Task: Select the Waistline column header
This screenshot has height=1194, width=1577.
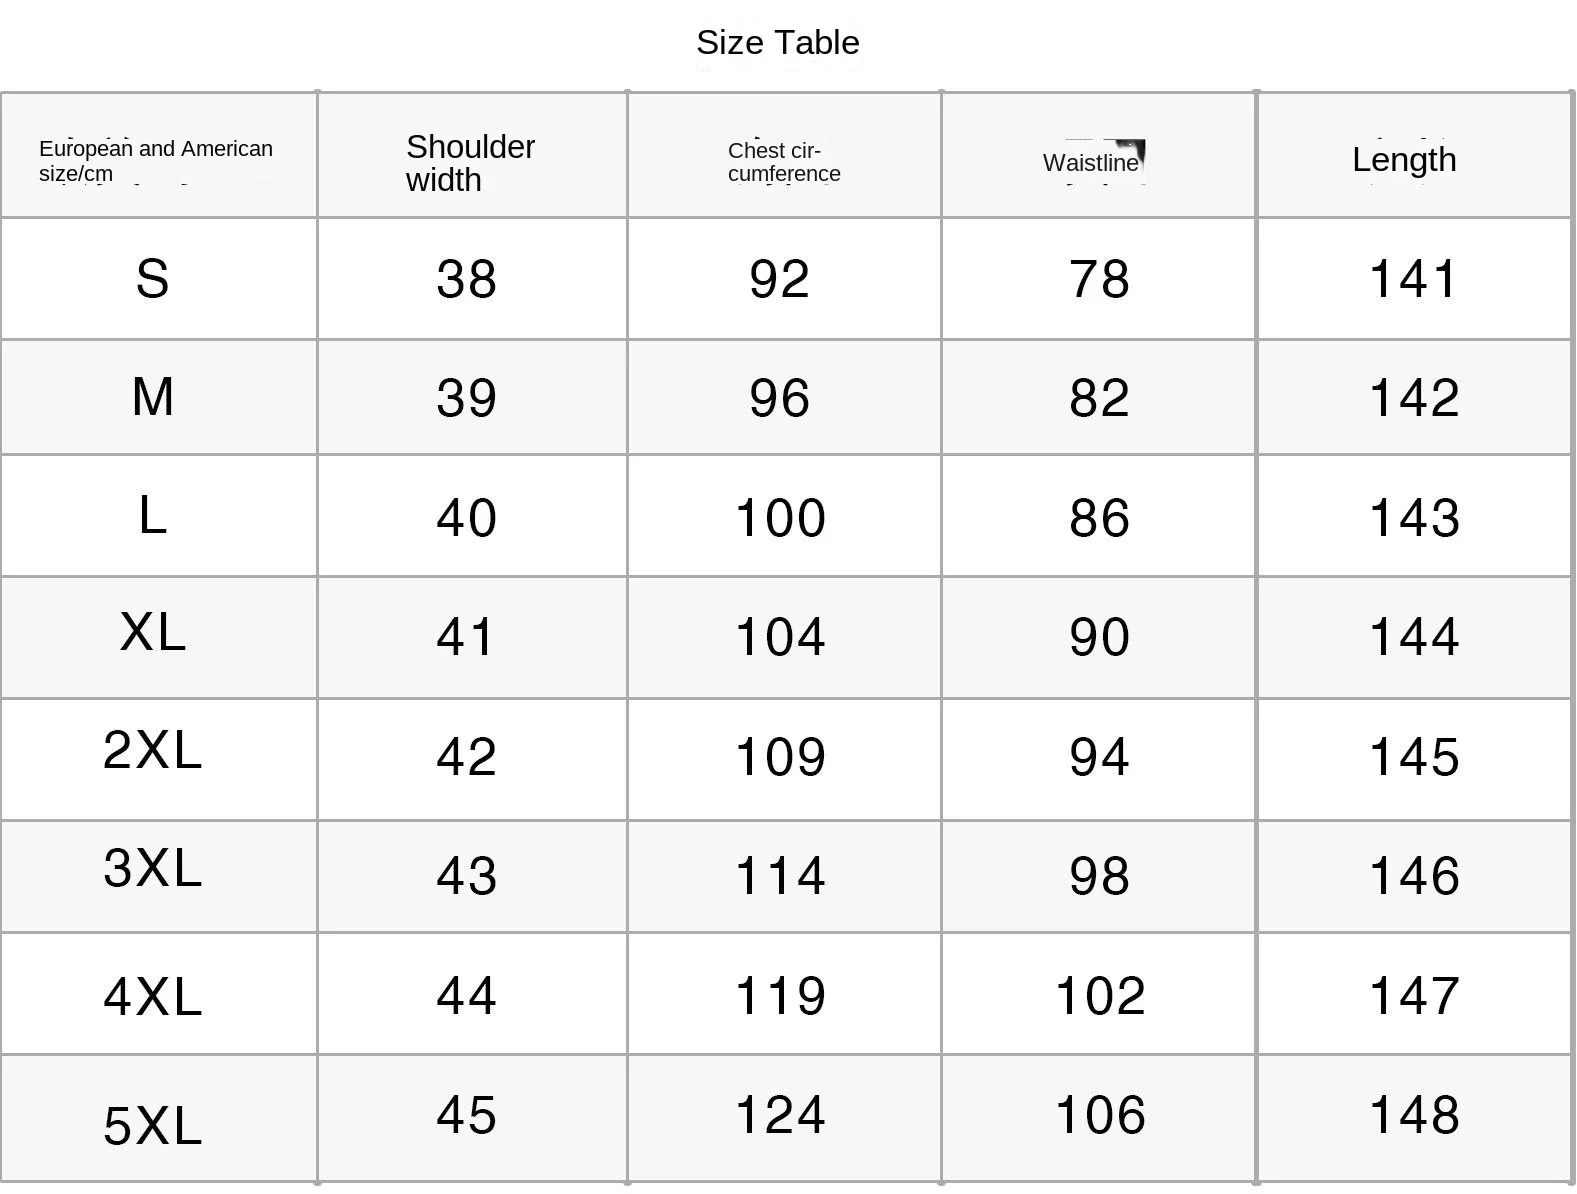Action: coord(1090,163)
